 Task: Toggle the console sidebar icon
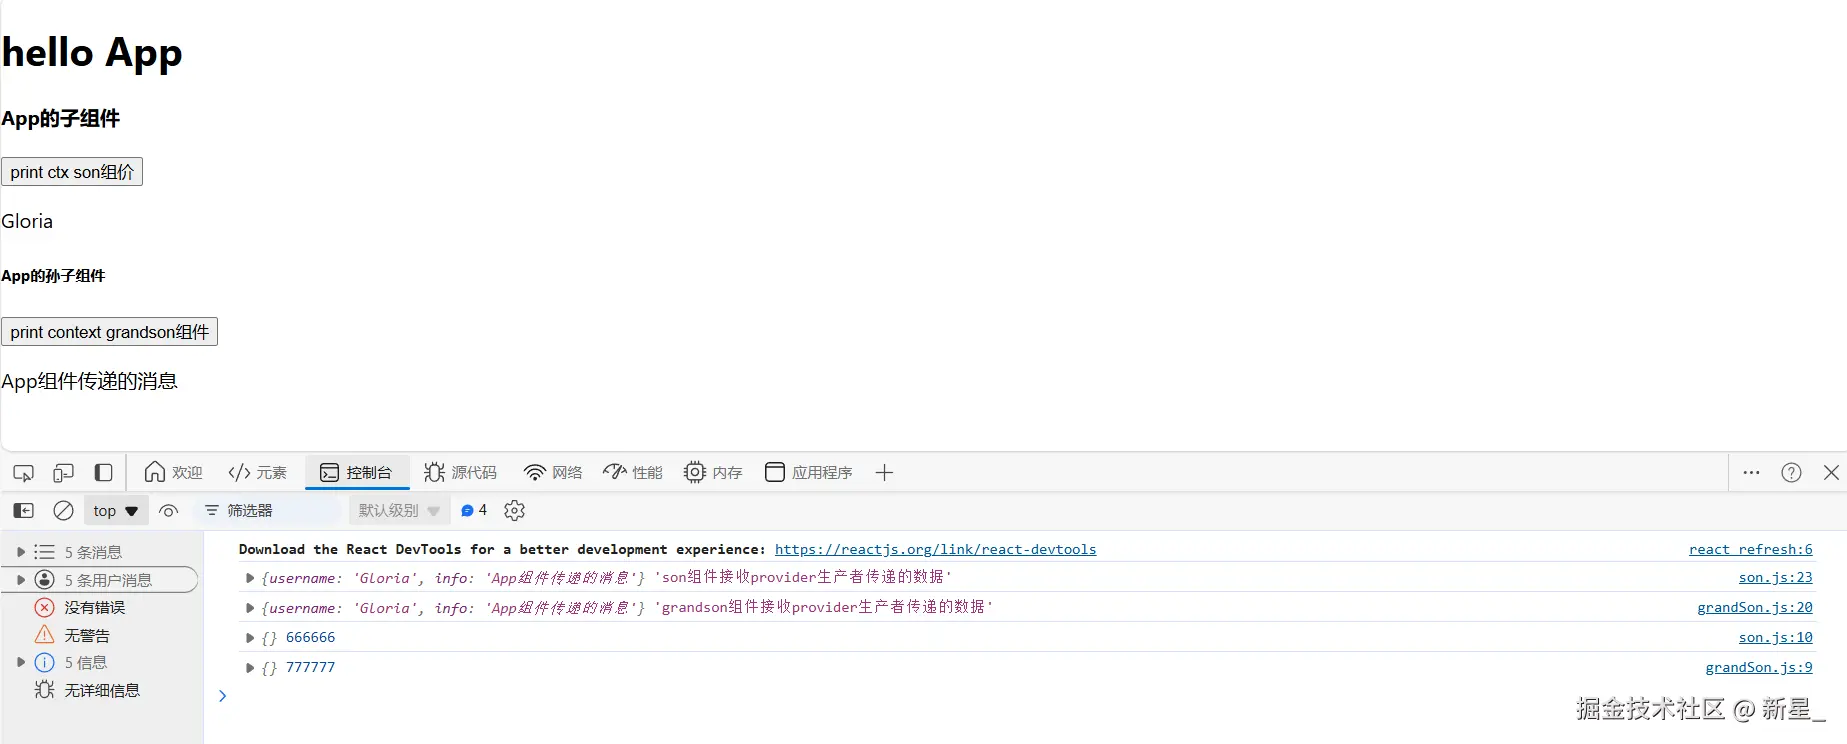coord(24,511)
